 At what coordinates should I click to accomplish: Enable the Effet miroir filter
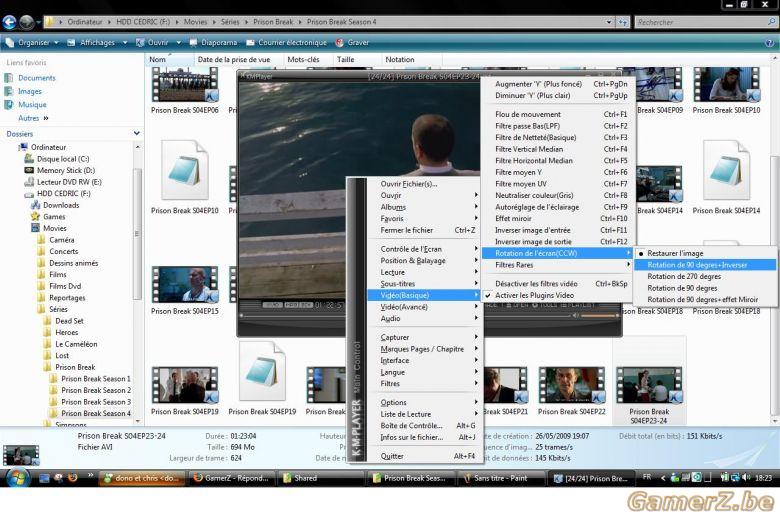tap(558, 218)
